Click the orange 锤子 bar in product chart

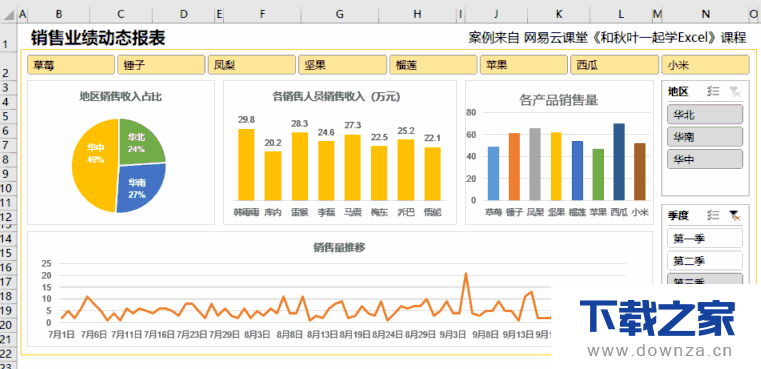point(514,167)
